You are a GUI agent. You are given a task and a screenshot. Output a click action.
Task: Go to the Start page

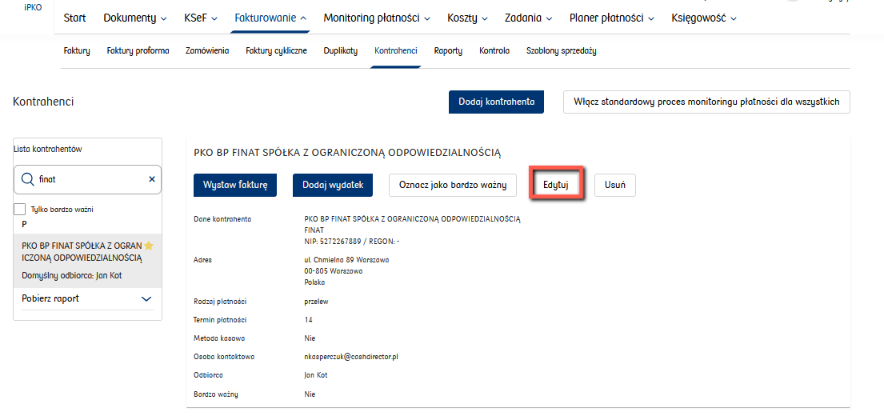[75, 18]
